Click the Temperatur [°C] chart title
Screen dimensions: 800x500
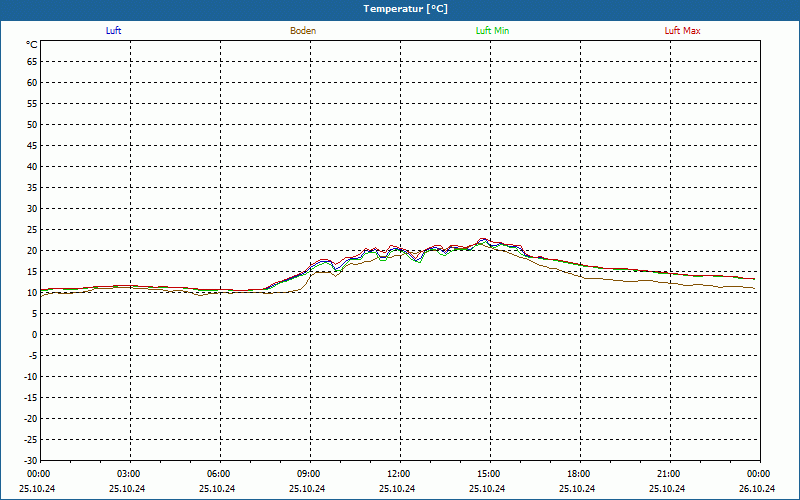pos(406,9)
